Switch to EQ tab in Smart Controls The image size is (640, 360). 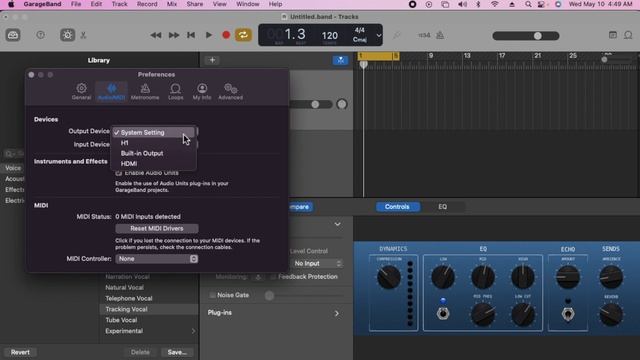click(x=442, y=207)
